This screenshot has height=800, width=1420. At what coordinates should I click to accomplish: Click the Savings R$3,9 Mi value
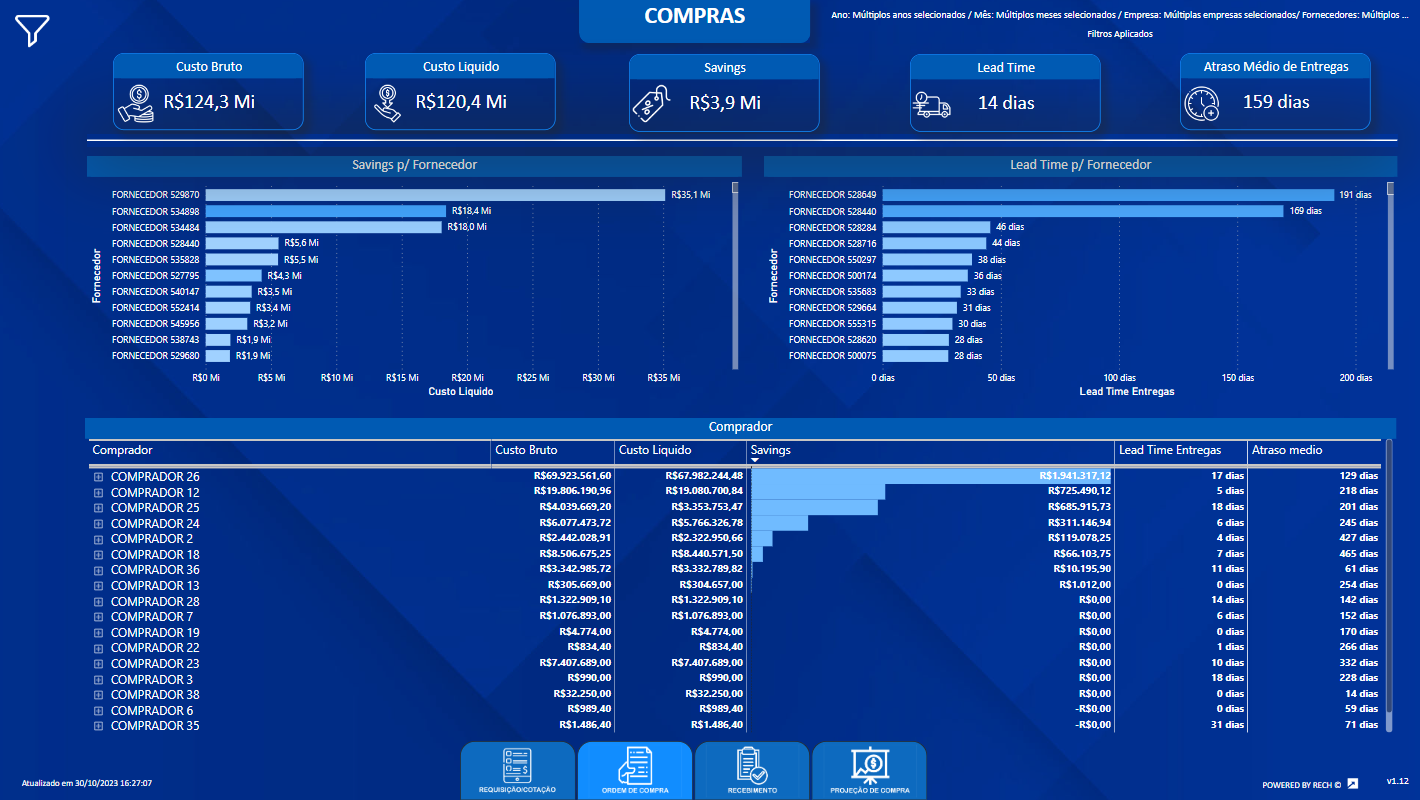pos(725,102)
